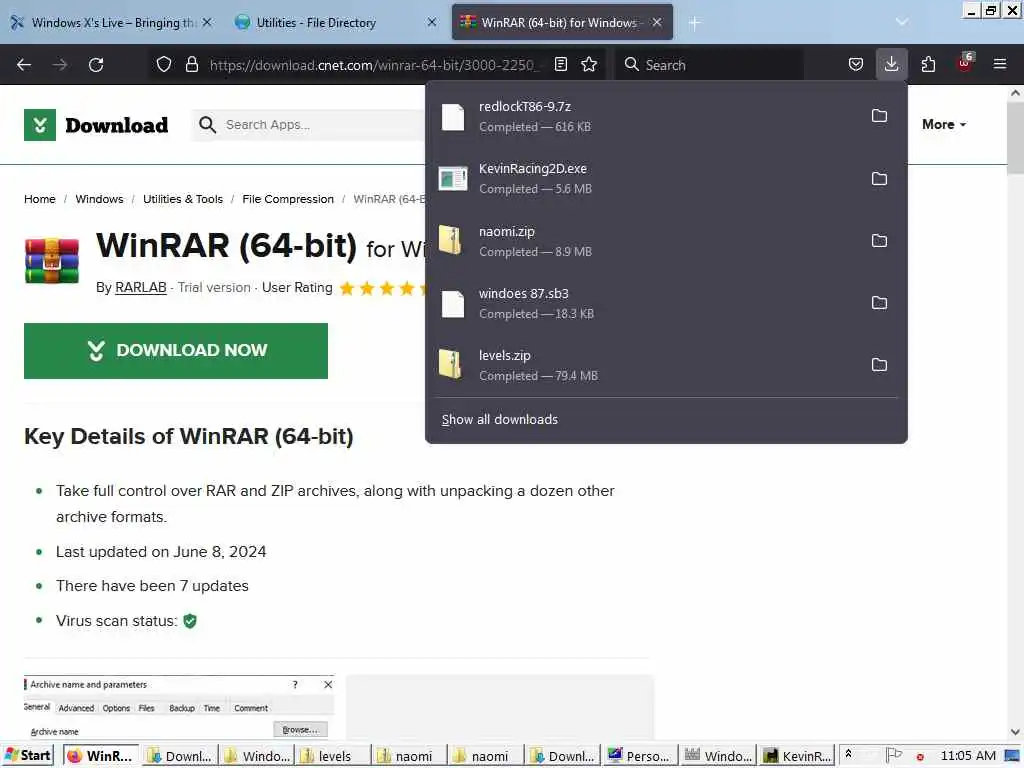Click Show all downloads
This screenshot has height=768, width=1024.
coord(500,419)
